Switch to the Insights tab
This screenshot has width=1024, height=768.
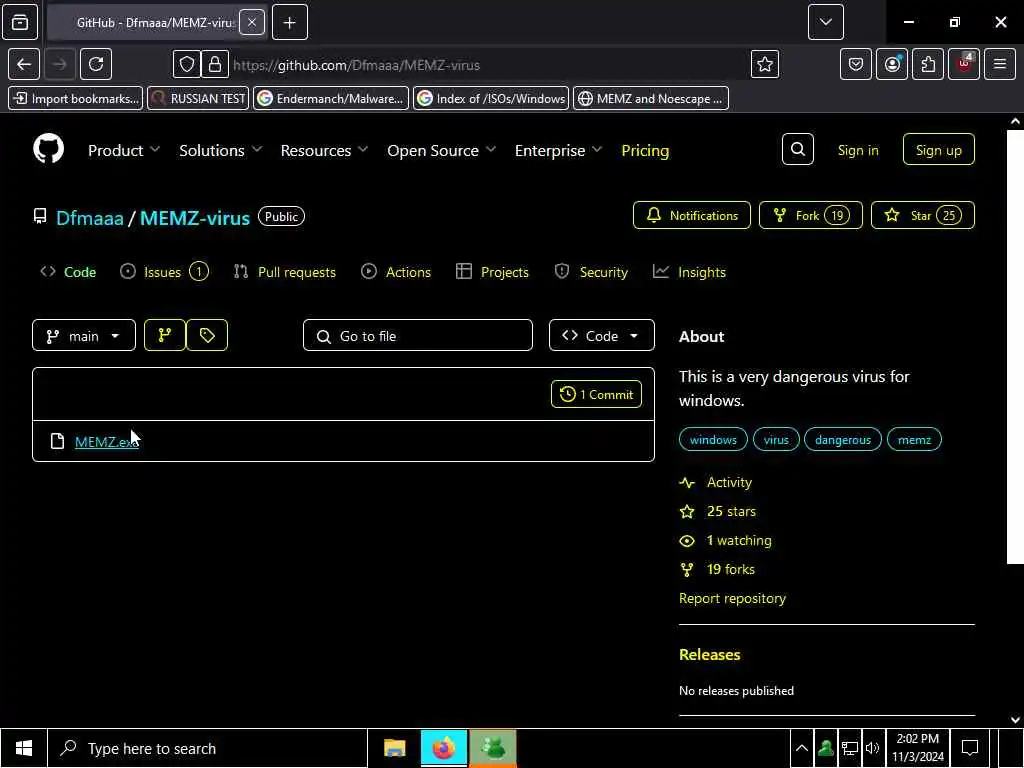690,272
